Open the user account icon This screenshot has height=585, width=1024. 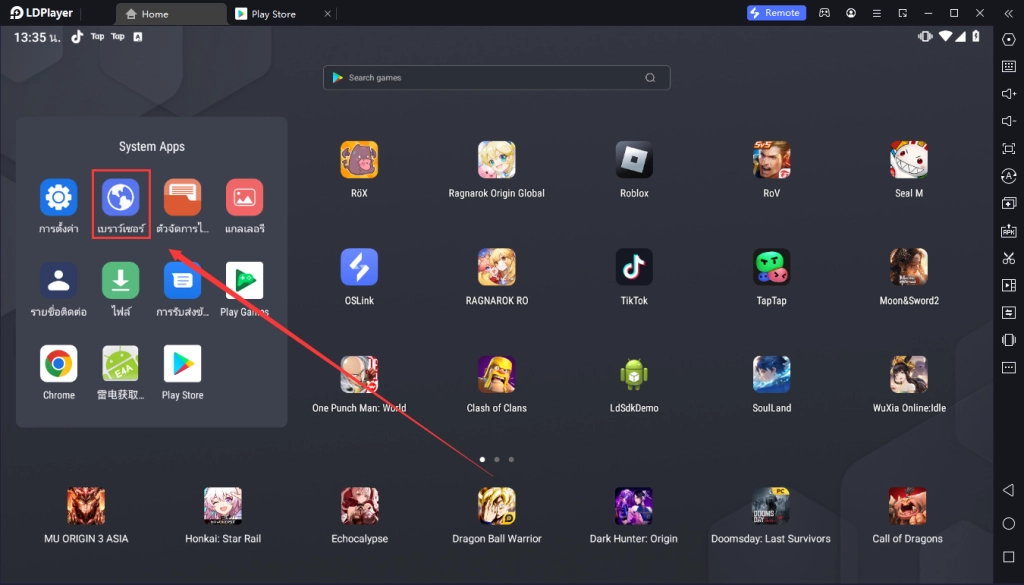click(x=851, y=13)
